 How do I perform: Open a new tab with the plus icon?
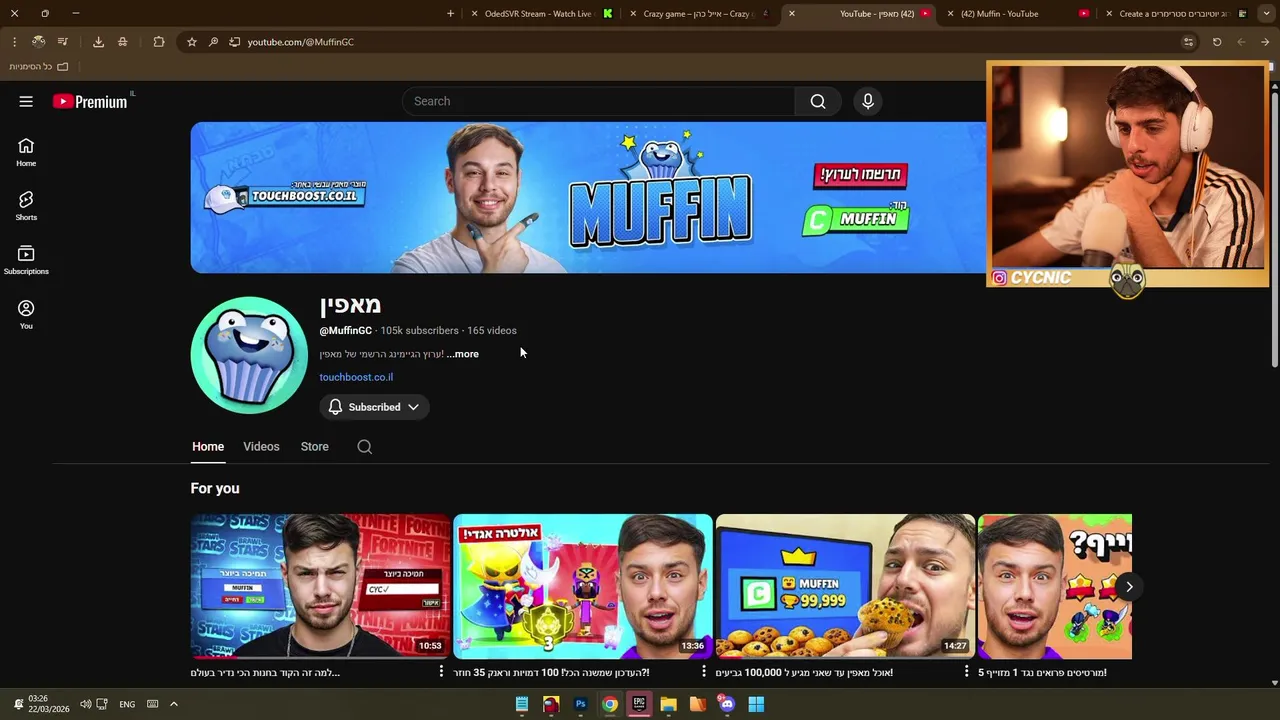(x=450, y=14)
